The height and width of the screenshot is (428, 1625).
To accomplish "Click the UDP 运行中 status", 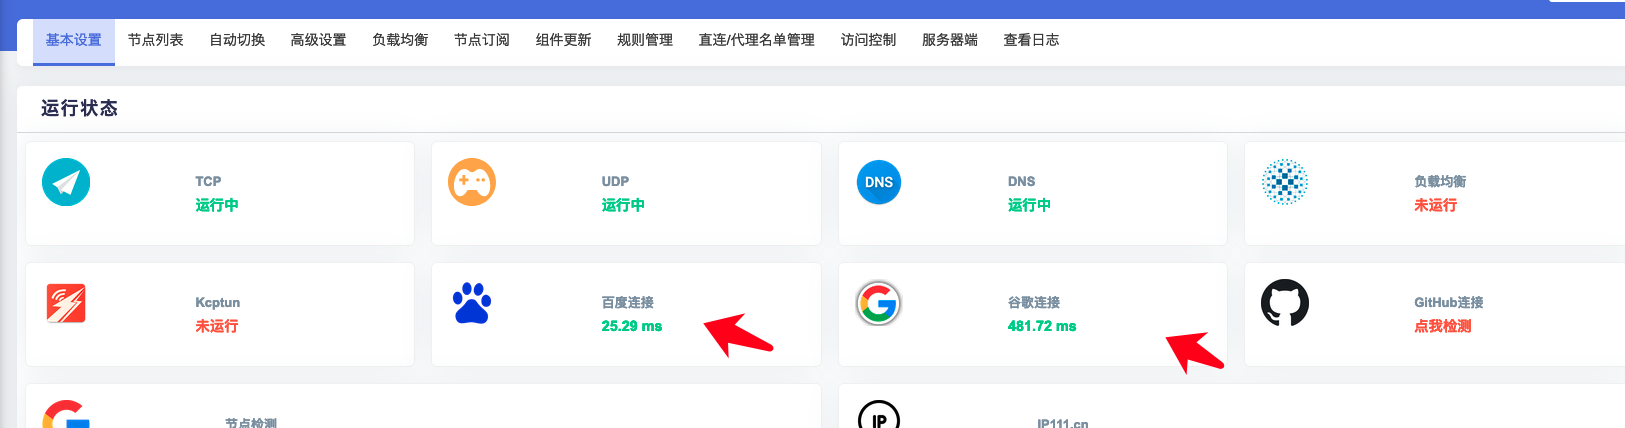I will tap(623, 205).
